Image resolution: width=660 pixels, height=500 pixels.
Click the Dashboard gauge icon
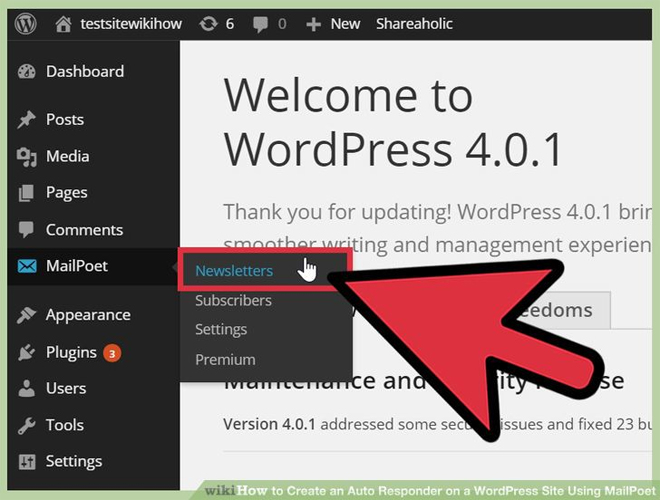[x=27, y=72]
